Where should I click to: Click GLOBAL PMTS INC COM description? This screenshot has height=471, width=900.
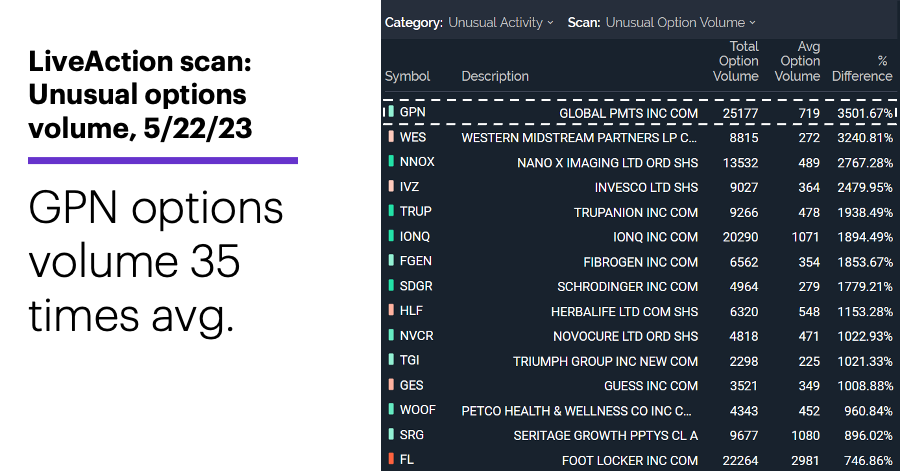[x=629, y=113]
